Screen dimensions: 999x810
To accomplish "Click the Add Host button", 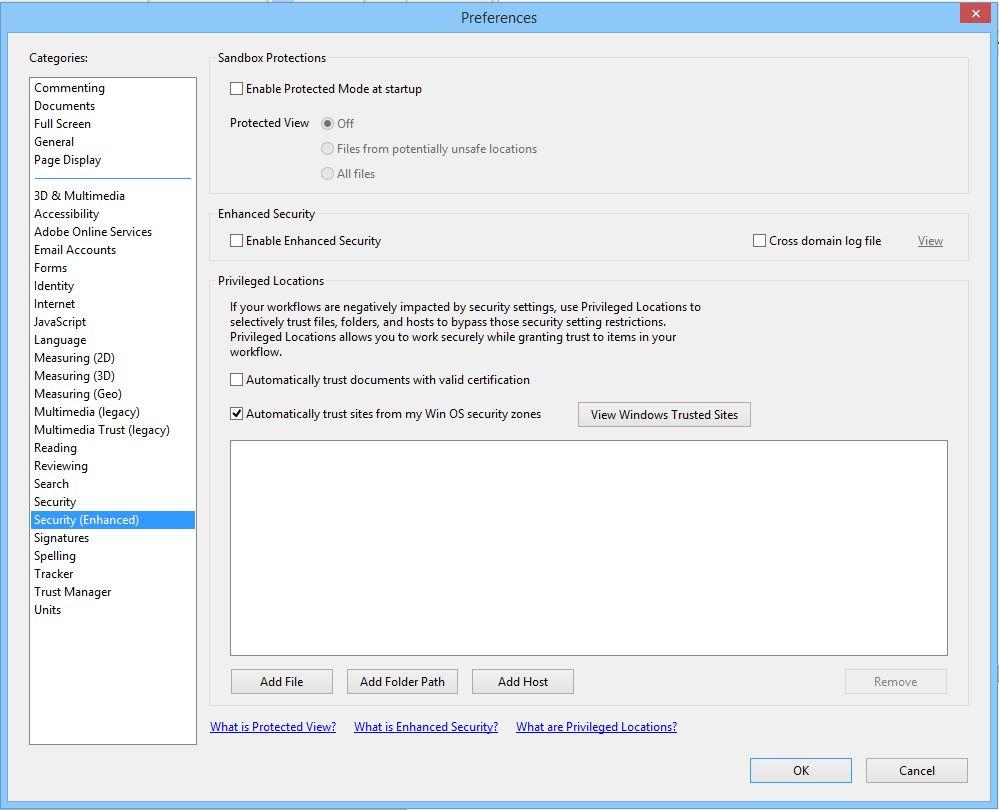I will coord(522,681).
